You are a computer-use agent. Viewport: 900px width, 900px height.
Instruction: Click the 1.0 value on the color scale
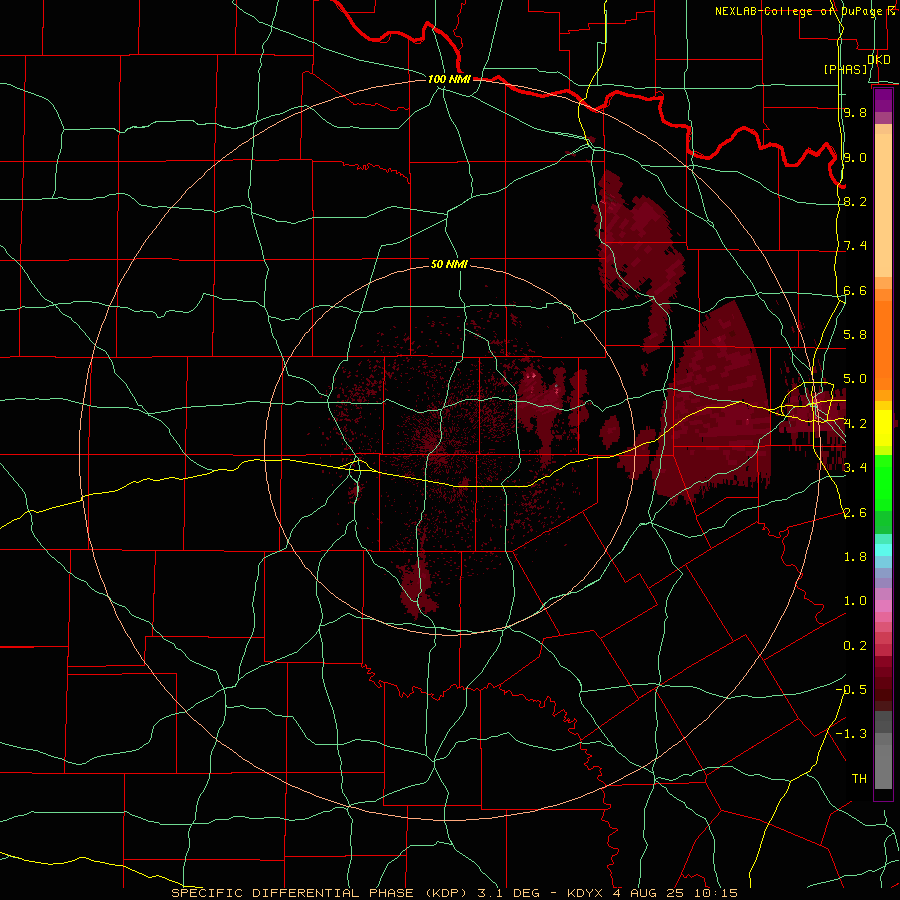click(x=855, y=601)
